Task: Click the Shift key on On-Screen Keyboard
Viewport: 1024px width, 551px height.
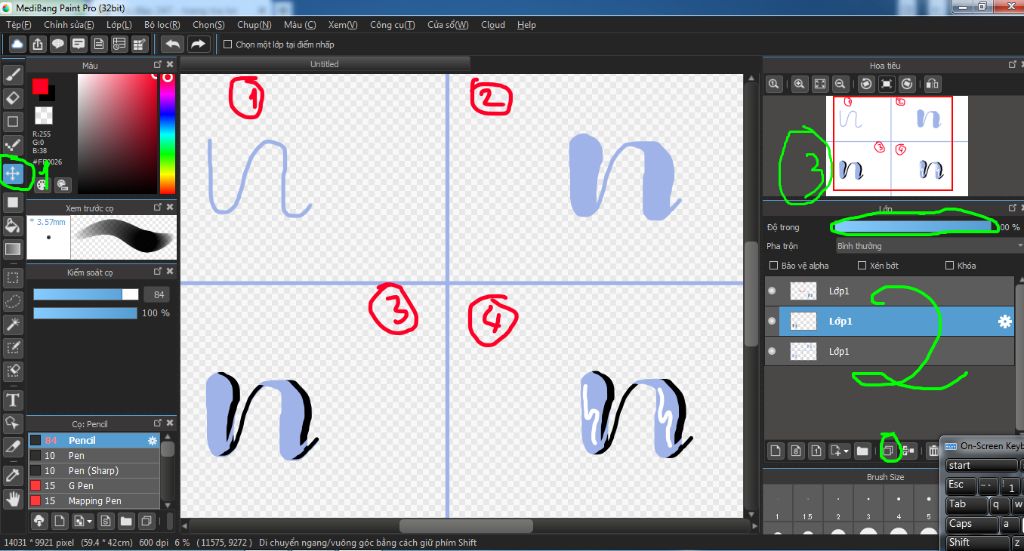Action: pyautogui.click(x=978, y=543)
